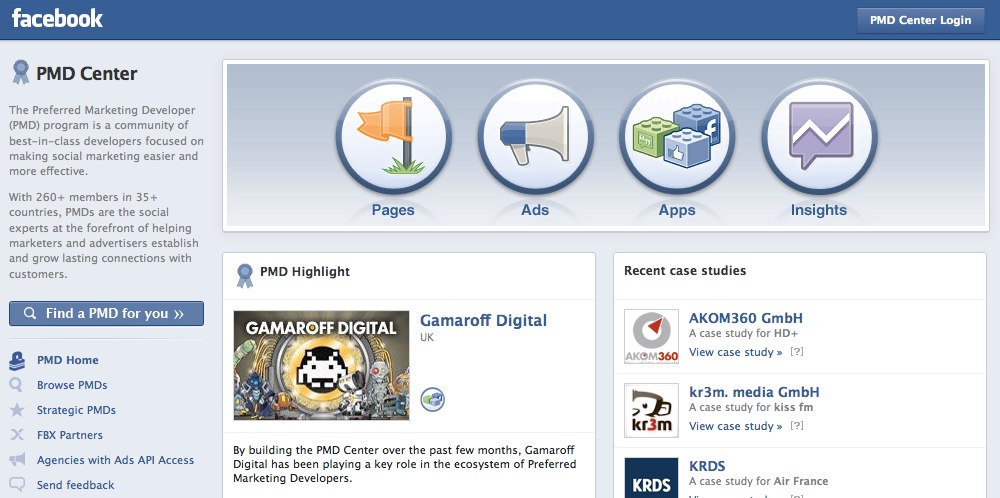Open the Insights chart icon

click(x=819, y=137)
